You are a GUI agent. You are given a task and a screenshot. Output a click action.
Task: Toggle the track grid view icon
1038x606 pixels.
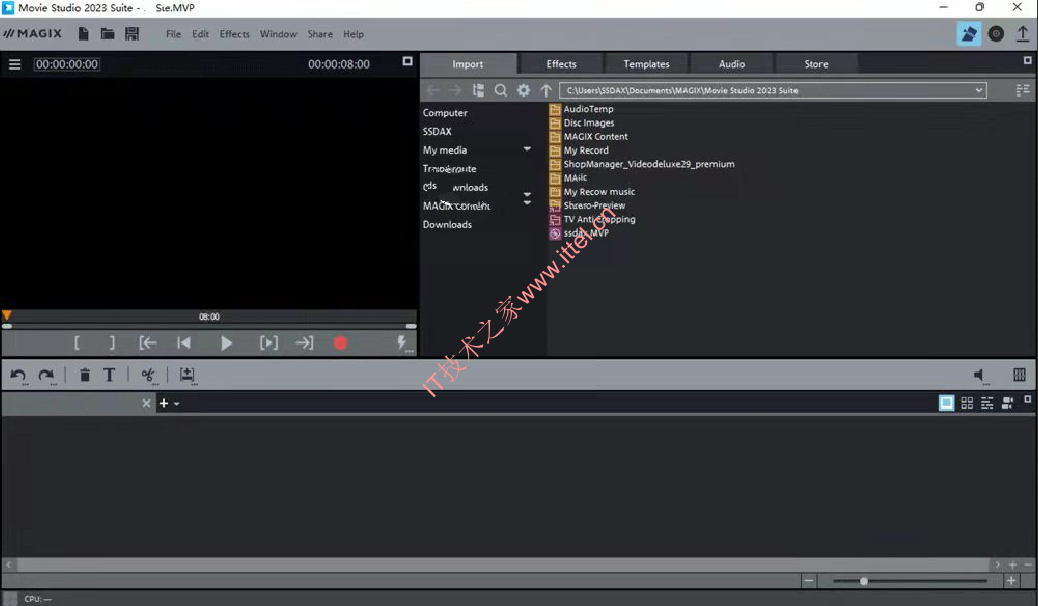(x=1019, y=375)
